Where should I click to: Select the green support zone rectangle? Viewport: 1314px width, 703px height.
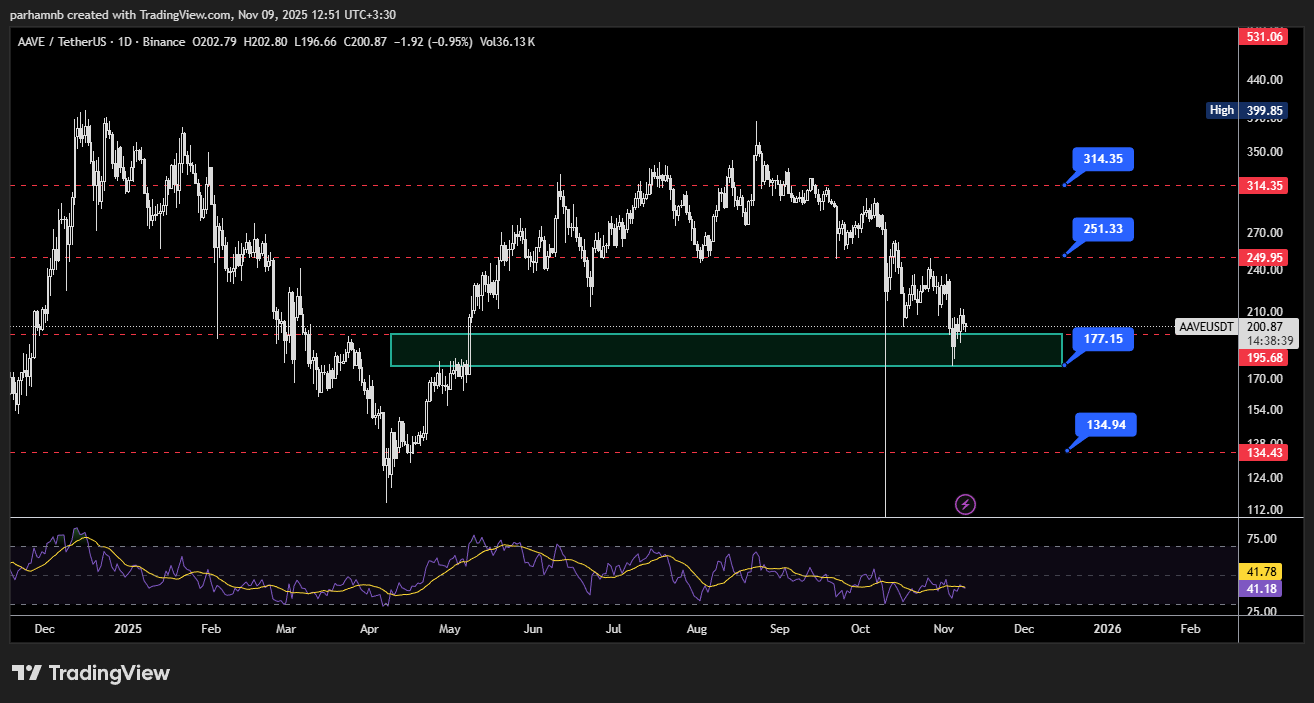(x=725, y=349)
